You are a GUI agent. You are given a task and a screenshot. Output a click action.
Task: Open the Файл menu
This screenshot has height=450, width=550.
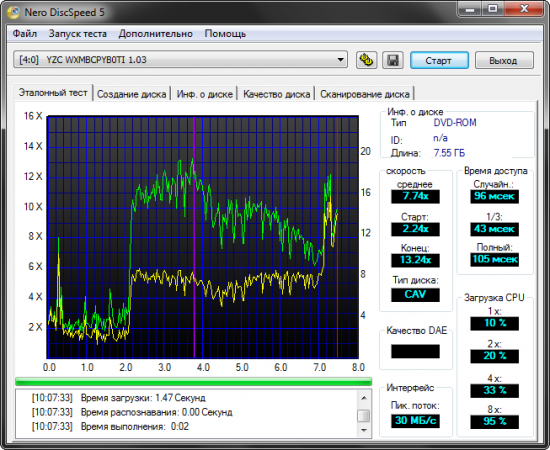(x=25, y=34)
